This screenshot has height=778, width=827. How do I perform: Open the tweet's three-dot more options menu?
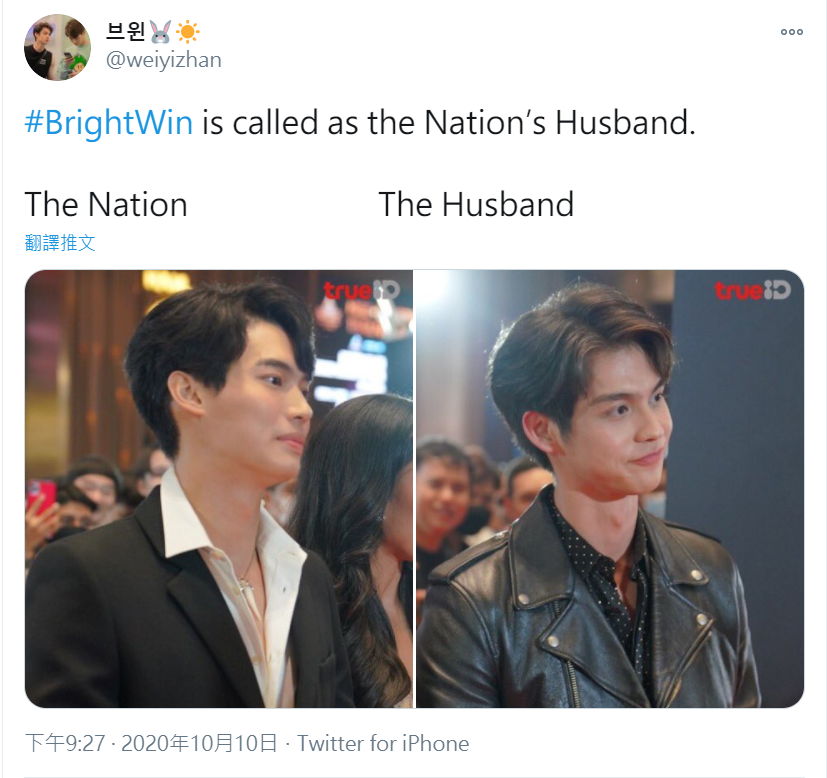(x=792, y=32)
